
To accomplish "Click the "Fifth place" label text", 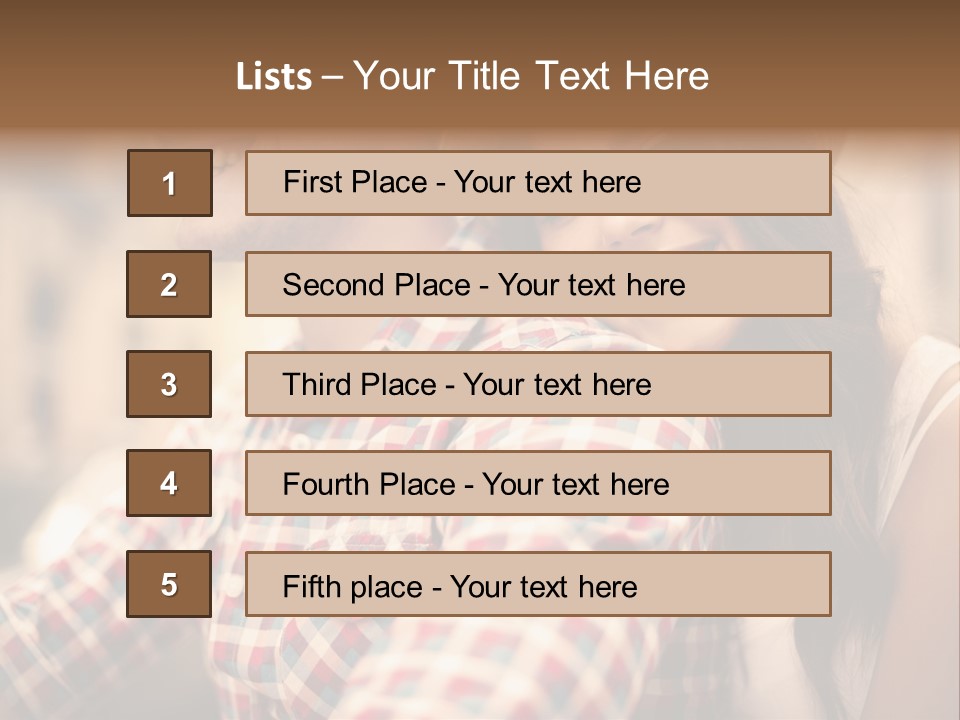I will 352,586.
